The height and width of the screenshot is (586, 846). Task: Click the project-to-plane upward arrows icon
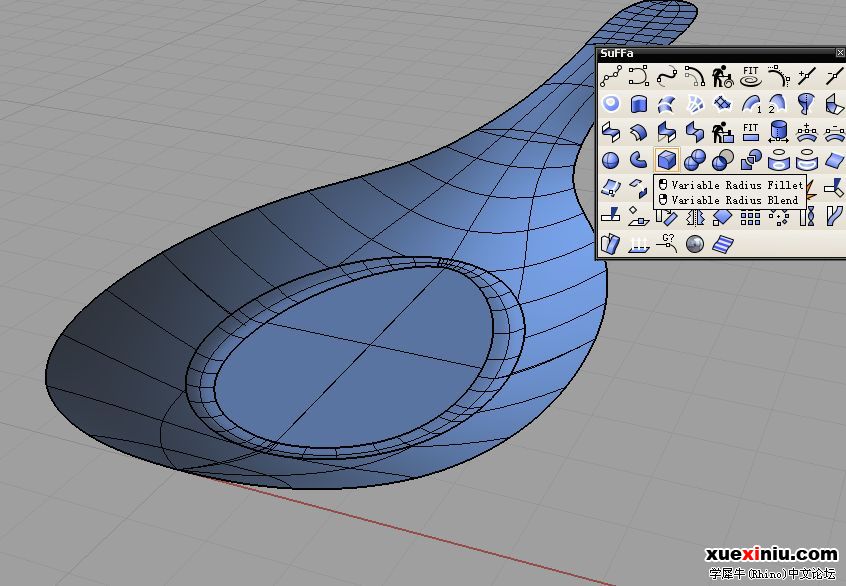click(x=639, y=244)
